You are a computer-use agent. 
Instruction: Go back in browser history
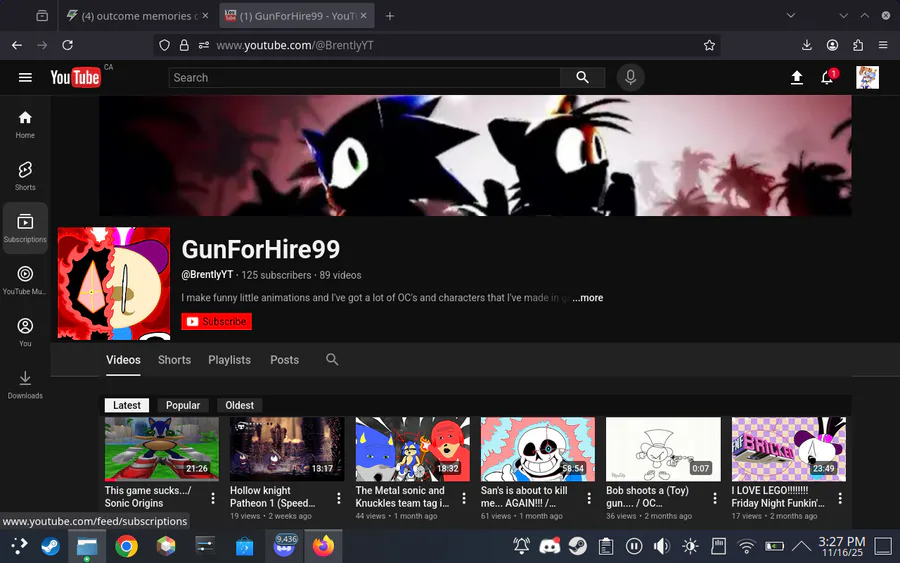[x=17, y=45]
